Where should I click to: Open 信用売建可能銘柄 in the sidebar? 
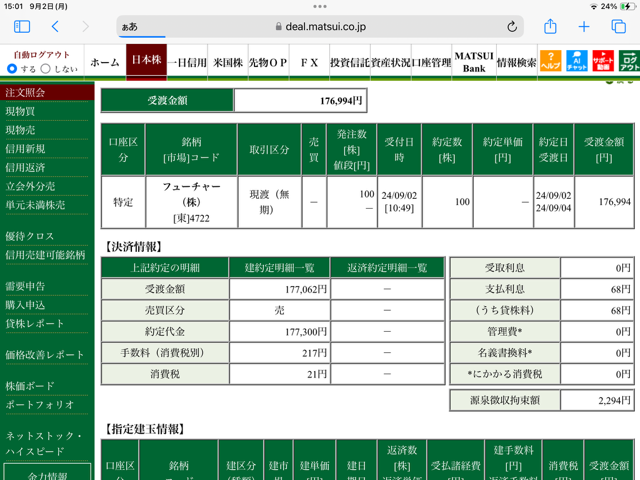45,255
